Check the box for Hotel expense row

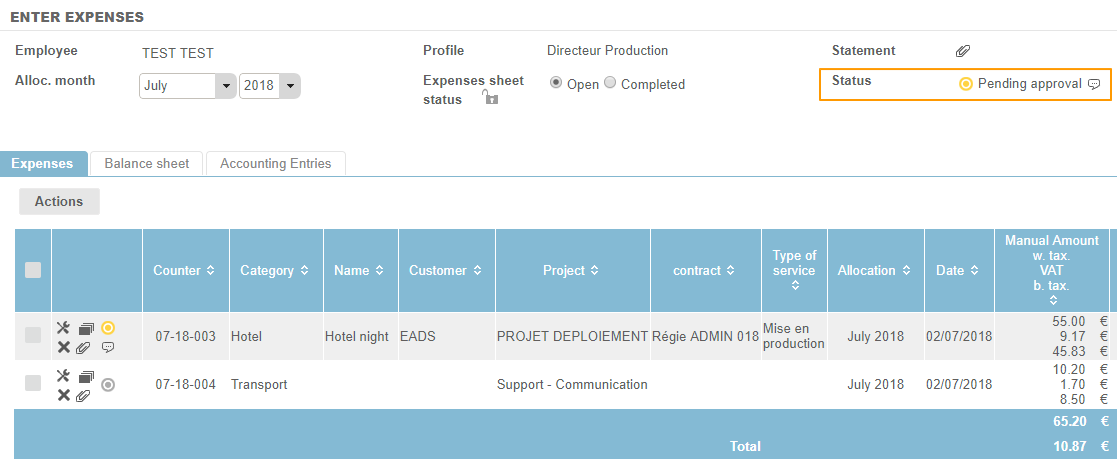click(x=33, y=336)
